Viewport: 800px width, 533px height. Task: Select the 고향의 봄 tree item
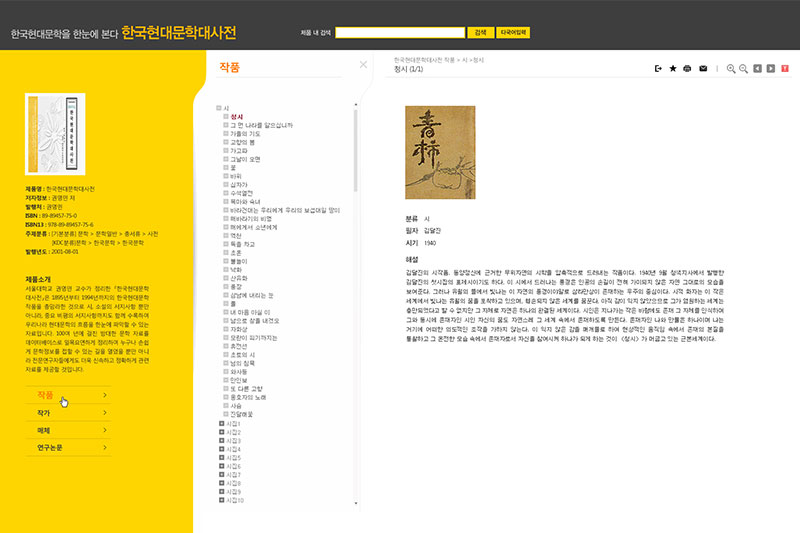(x=242, y=142)
